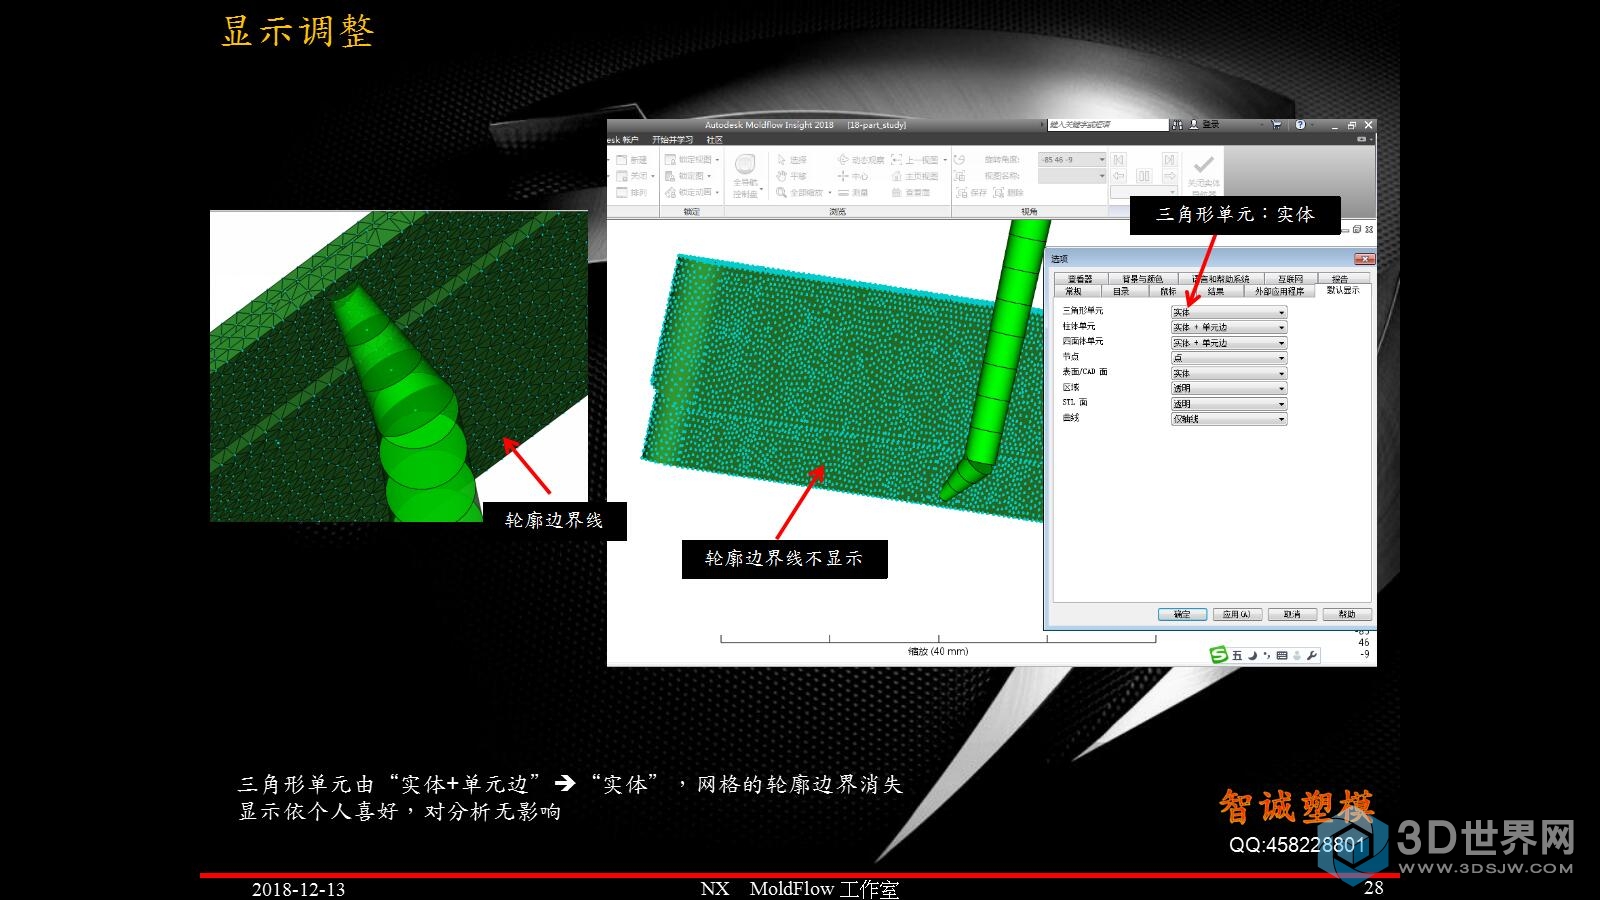
Task: Open the 区域 display dropdown
Action: click(1229, 388)
